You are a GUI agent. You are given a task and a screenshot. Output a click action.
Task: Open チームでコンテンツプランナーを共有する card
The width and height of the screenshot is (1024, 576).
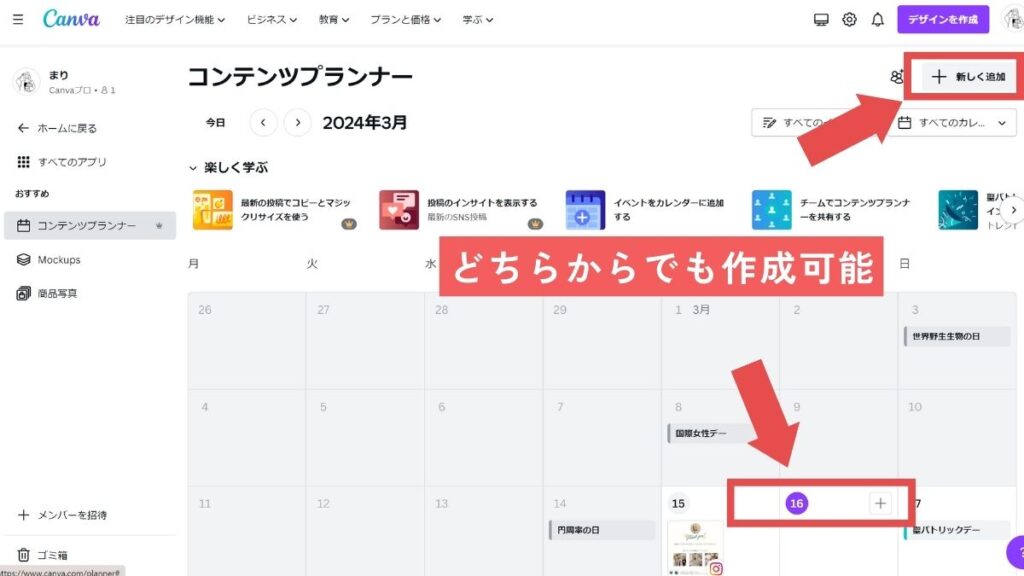835,210
